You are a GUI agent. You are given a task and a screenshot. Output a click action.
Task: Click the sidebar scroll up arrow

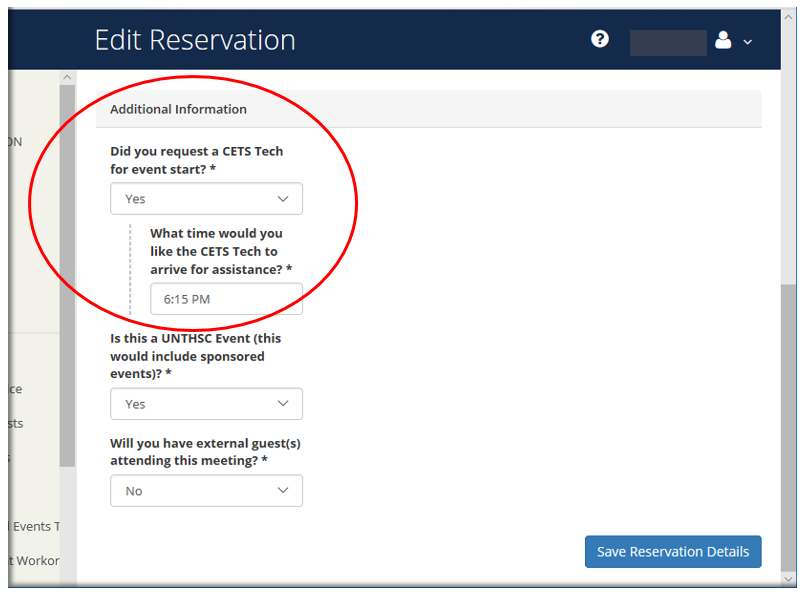68,77
